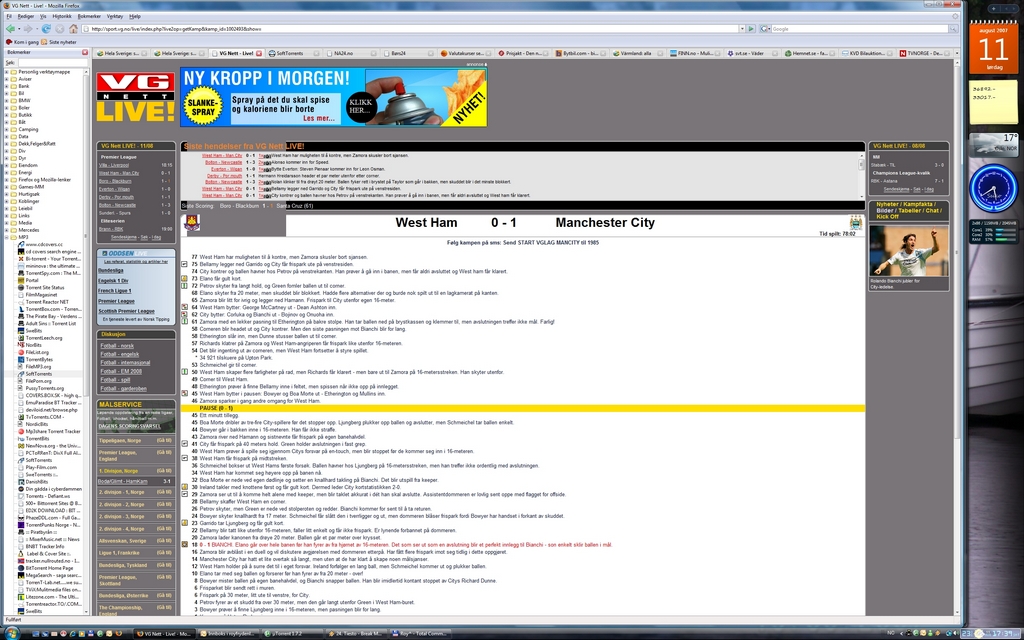Click the latest-events box scrollbar
Image resolution: width=1024 pixels, height=640 pixels.
[861, 175]
